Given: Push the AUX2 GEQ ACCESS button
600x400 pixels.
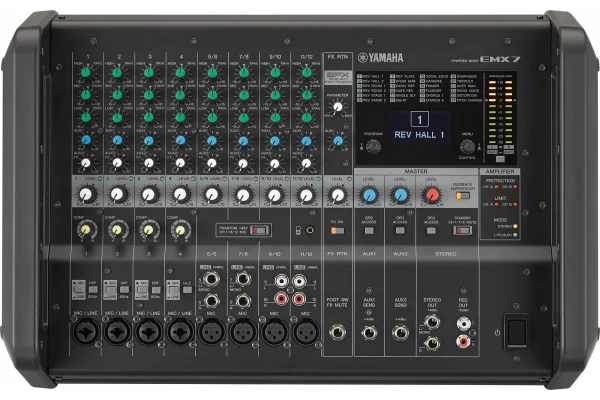Looking at the screenshot, I should [400, 231].
